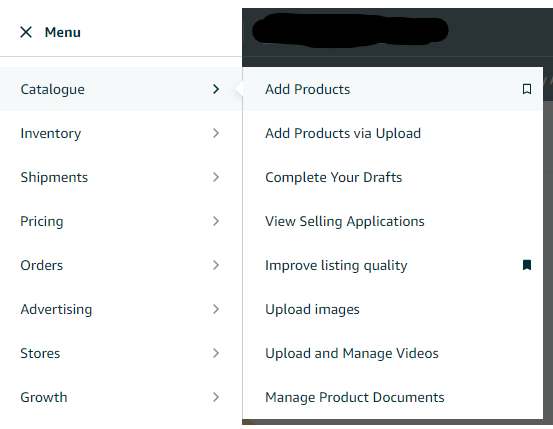Click the Growth chevron icon
Screen dimensions: 553x429
pos(216,397)
